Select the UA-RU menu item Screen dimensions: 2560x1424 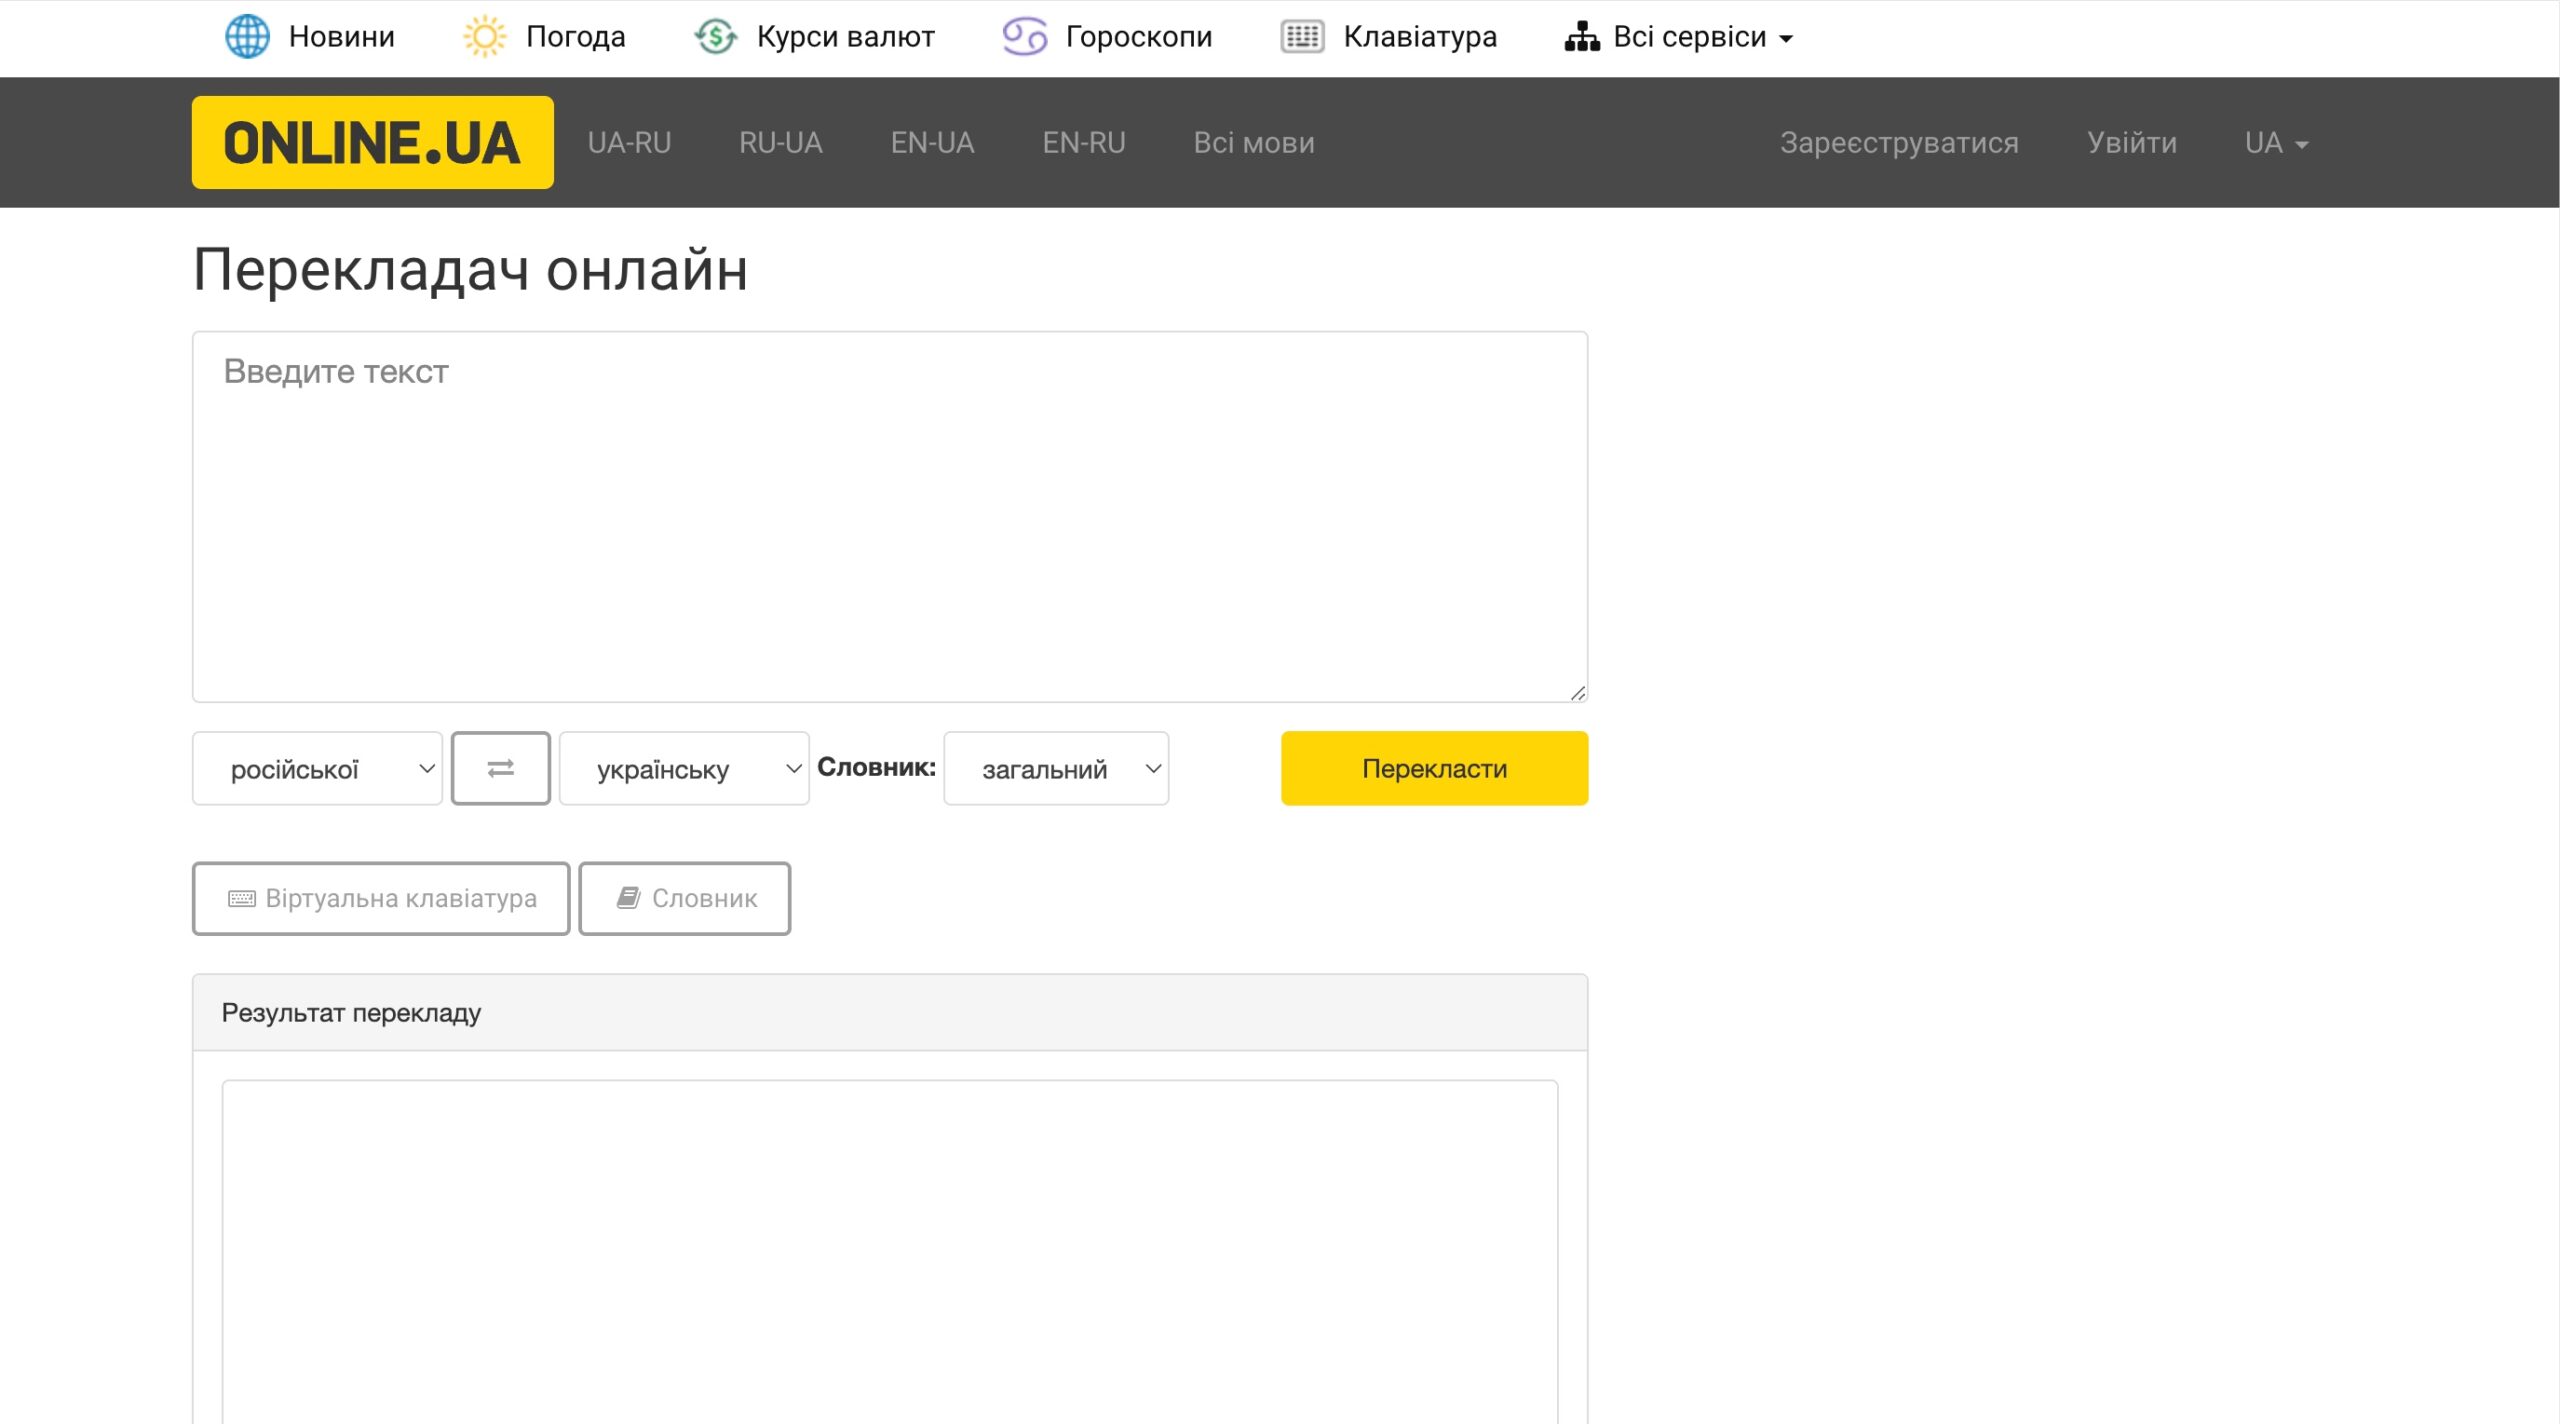[629, 143]
